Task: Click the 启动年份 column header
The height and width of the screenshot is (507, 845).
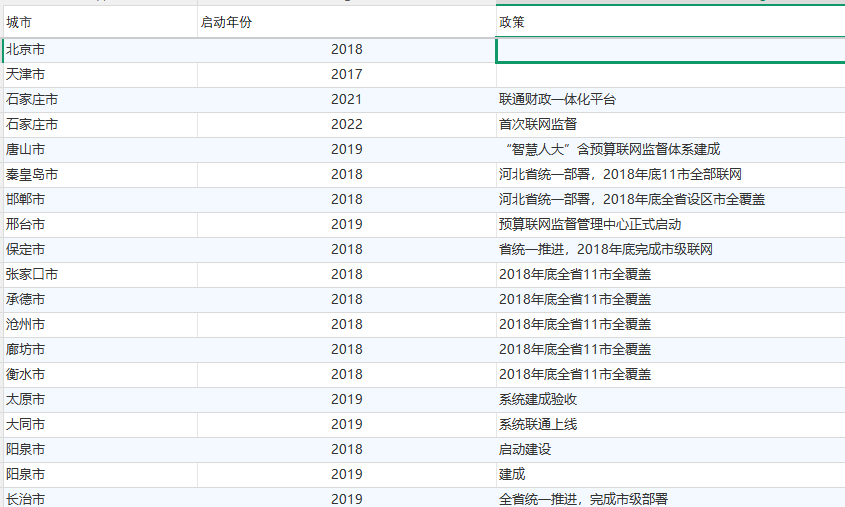Action: [x=347, y=22]
